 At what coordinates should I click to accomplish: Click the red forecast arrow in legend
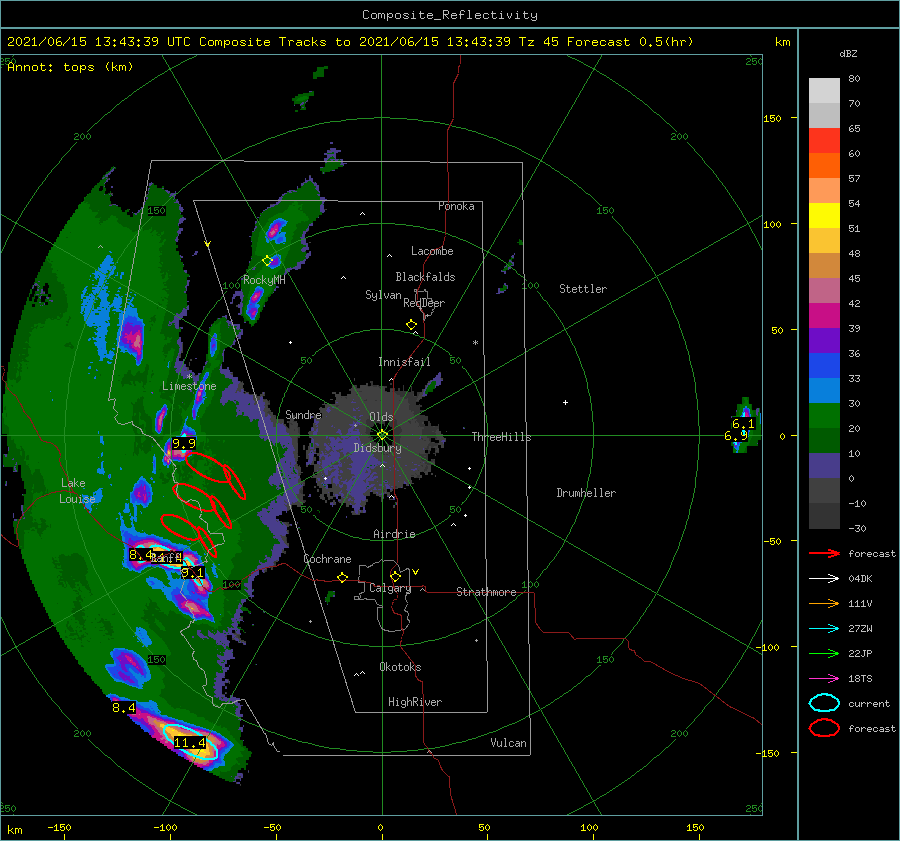(824, 553)
